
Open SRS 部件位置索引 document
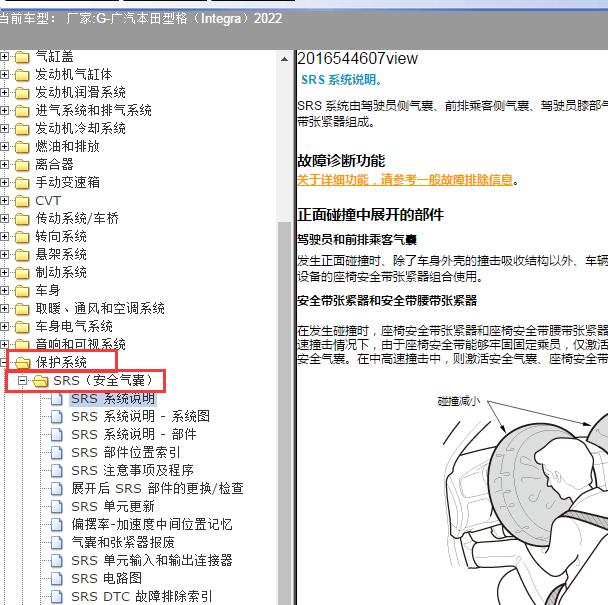[126, 453]
